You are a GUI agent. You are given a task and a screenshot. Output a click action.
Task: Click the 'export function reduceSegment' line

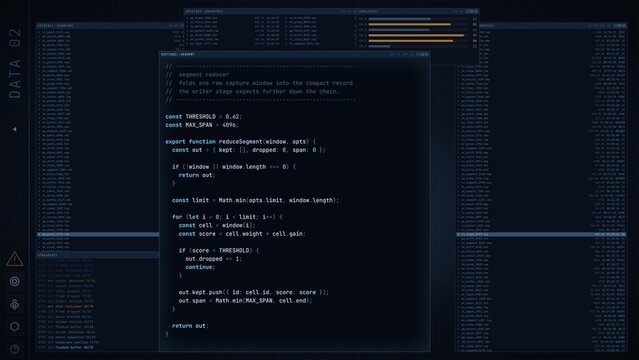pyautogui.click(x=240, y=141)
